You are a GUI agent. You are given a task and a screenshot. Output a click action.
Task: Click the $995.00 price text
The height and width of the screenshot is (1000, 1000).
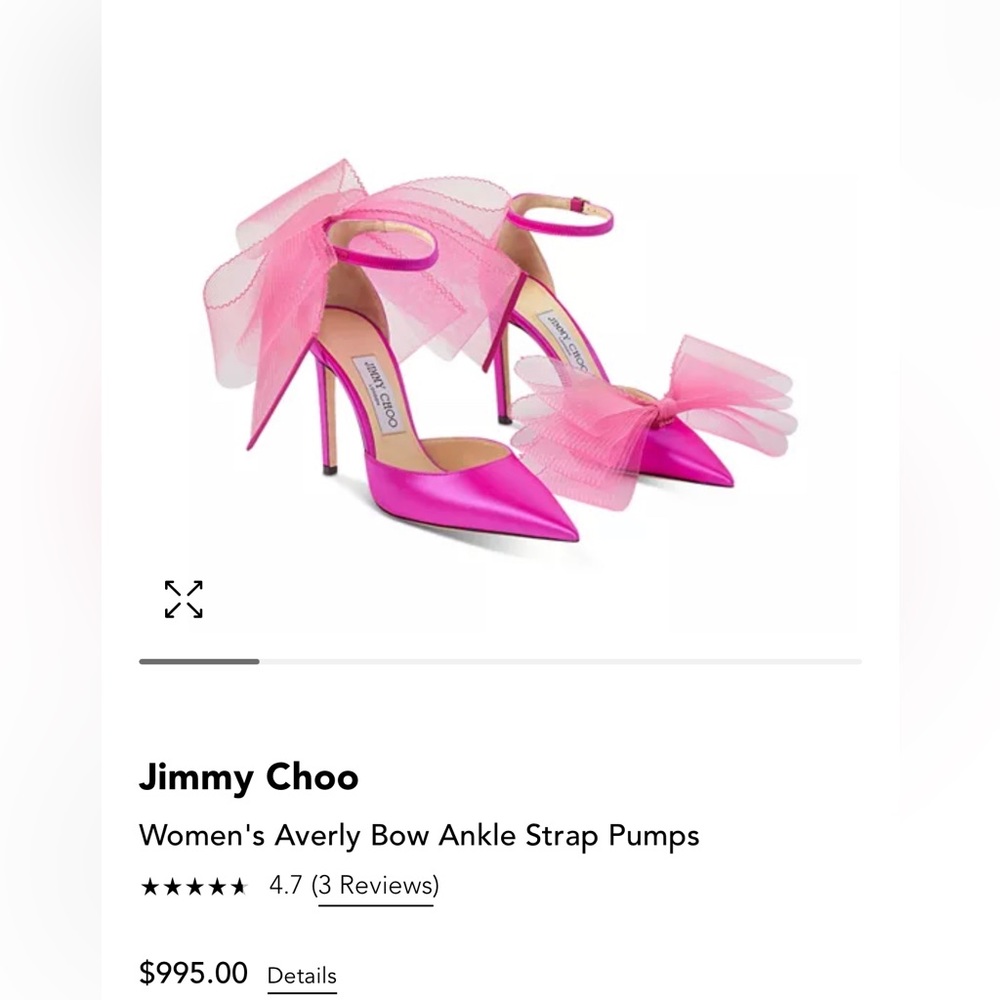pyautogui.click(x=192, y=973)
